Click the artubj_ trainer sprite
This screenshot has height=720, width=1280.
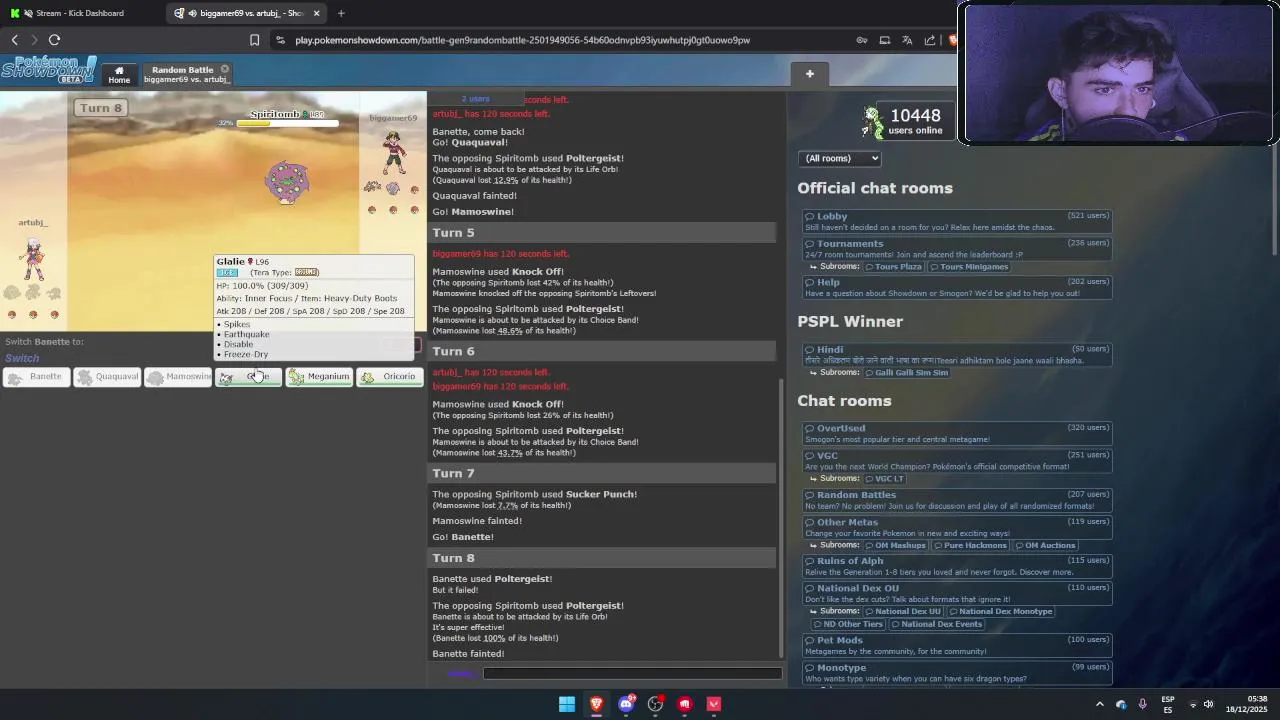tap(34, 258)
